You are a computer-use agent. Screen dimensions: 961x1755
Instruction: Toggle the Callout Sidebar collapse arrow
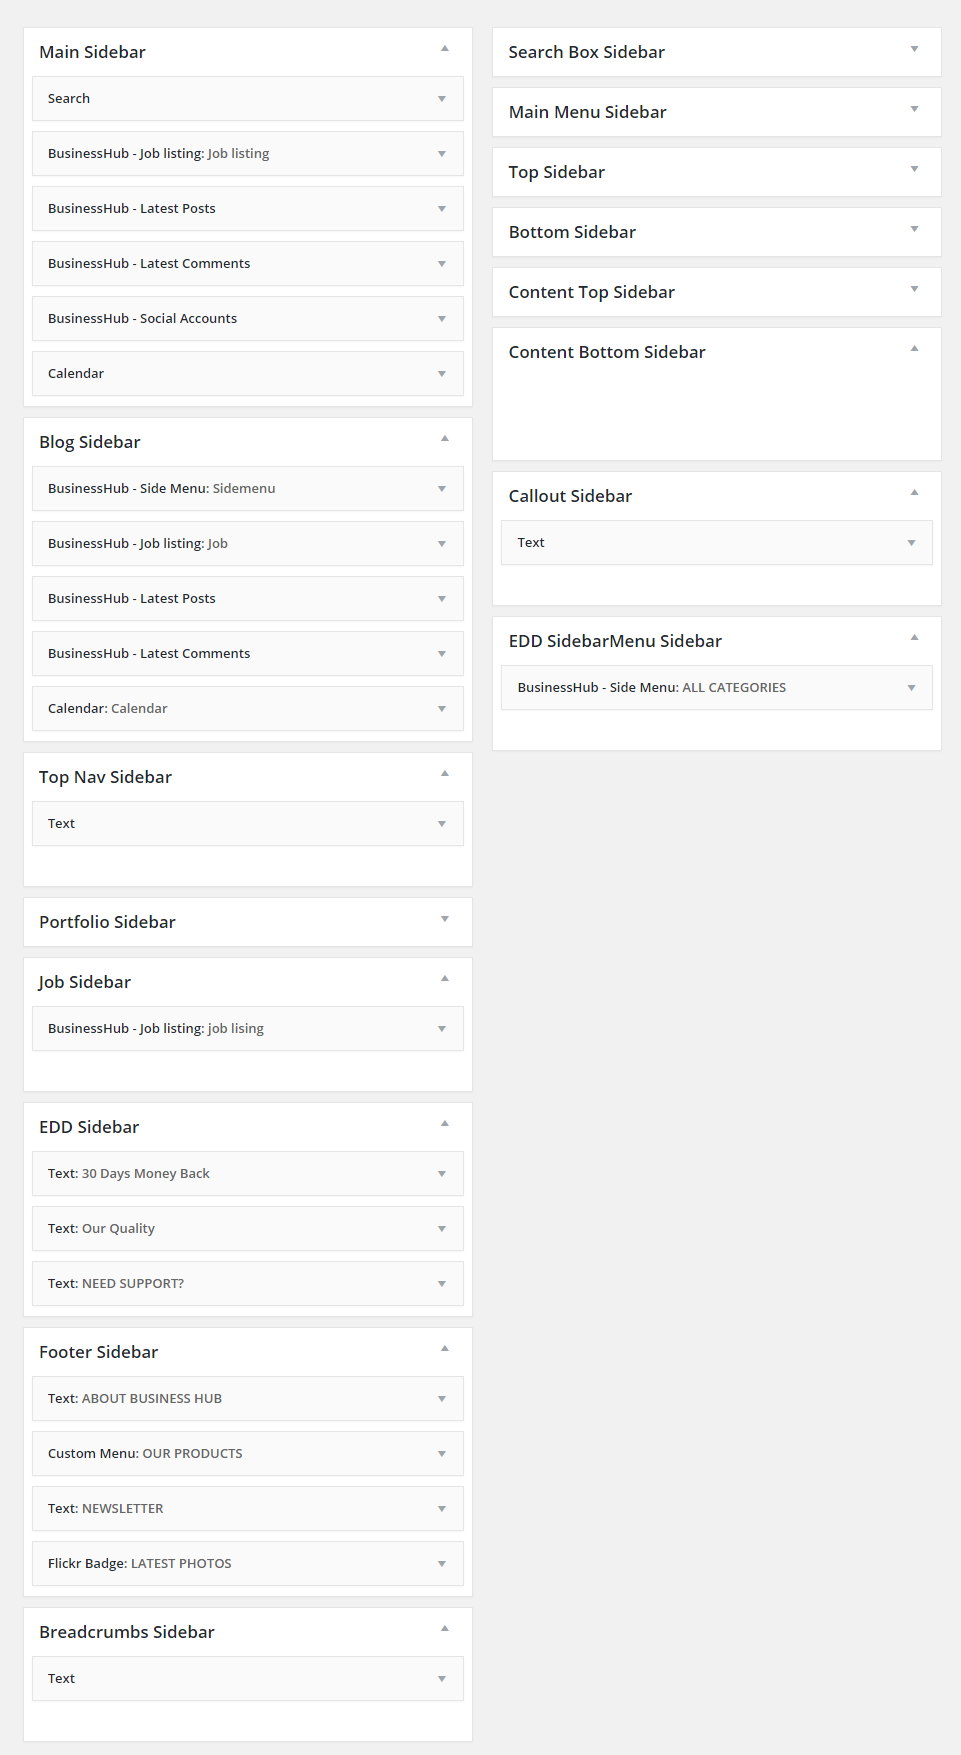point(914,493)
